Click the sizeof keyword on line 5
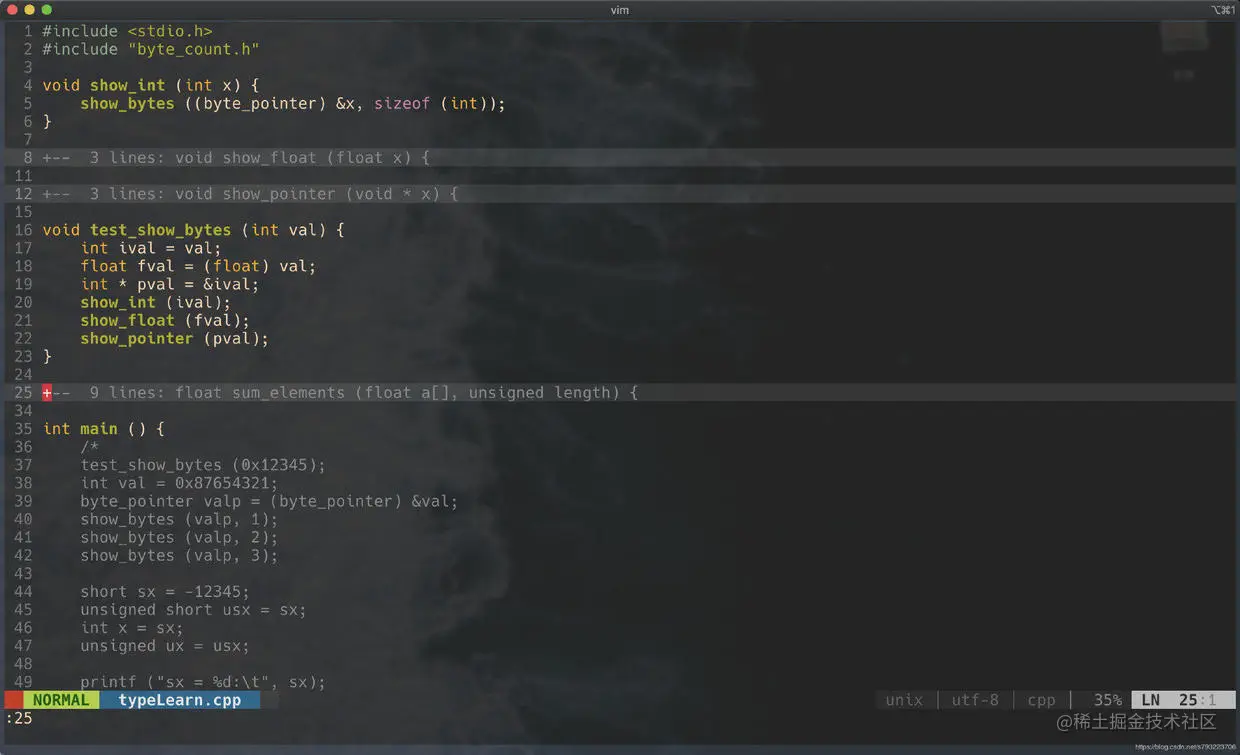Viewport: 1240px width, 755px height. pos(402,103)
